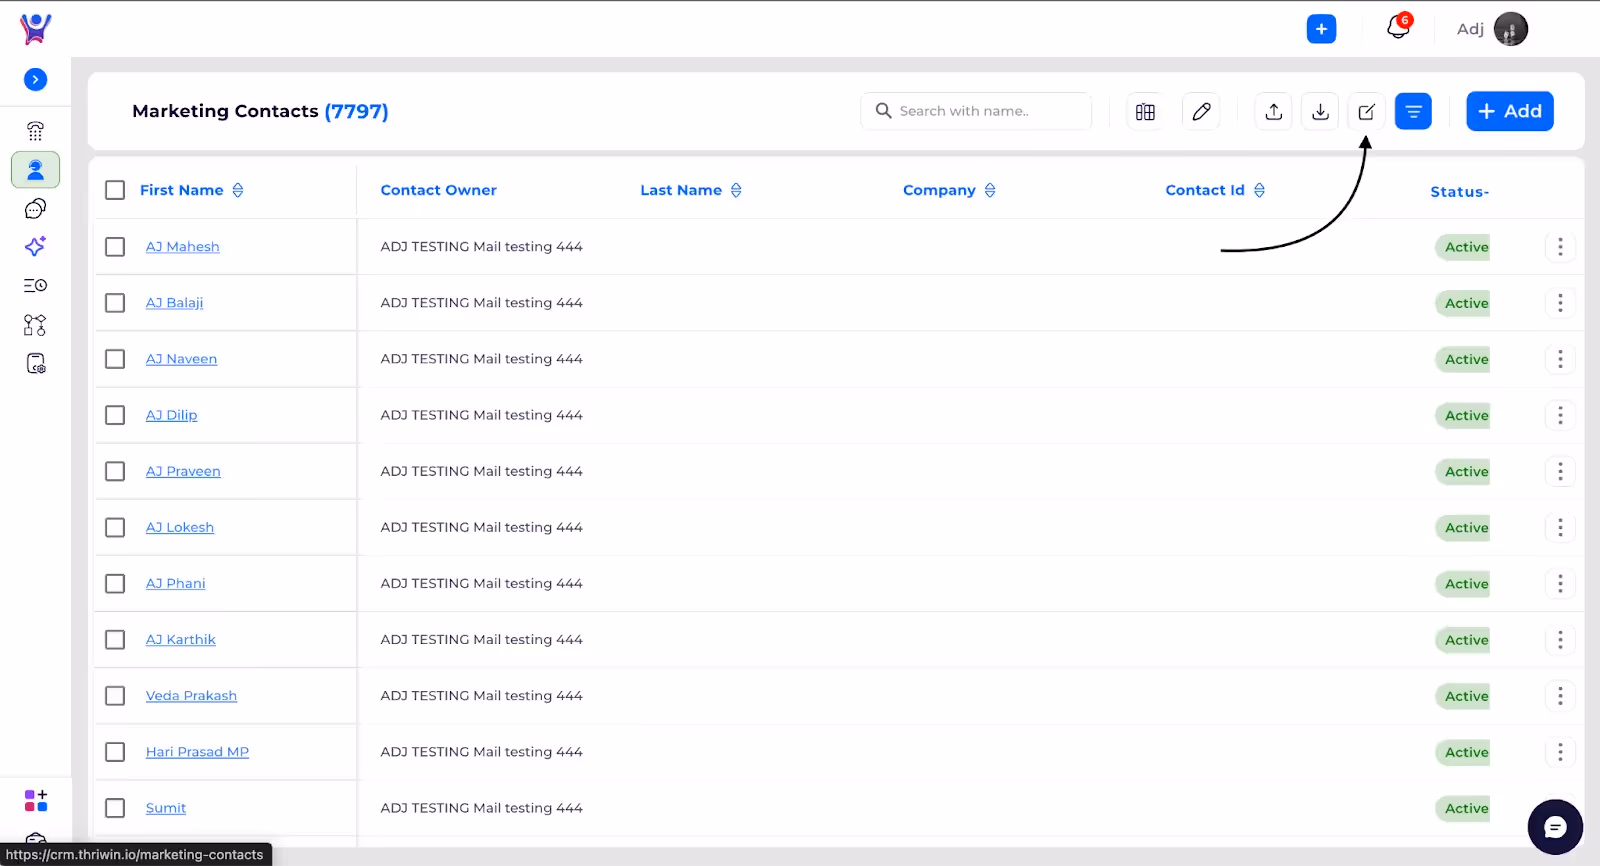Check the Veda Prakash row checkbox
Image resolution: width=1600 pixels, height=866 pixels.
coord(115,695)
